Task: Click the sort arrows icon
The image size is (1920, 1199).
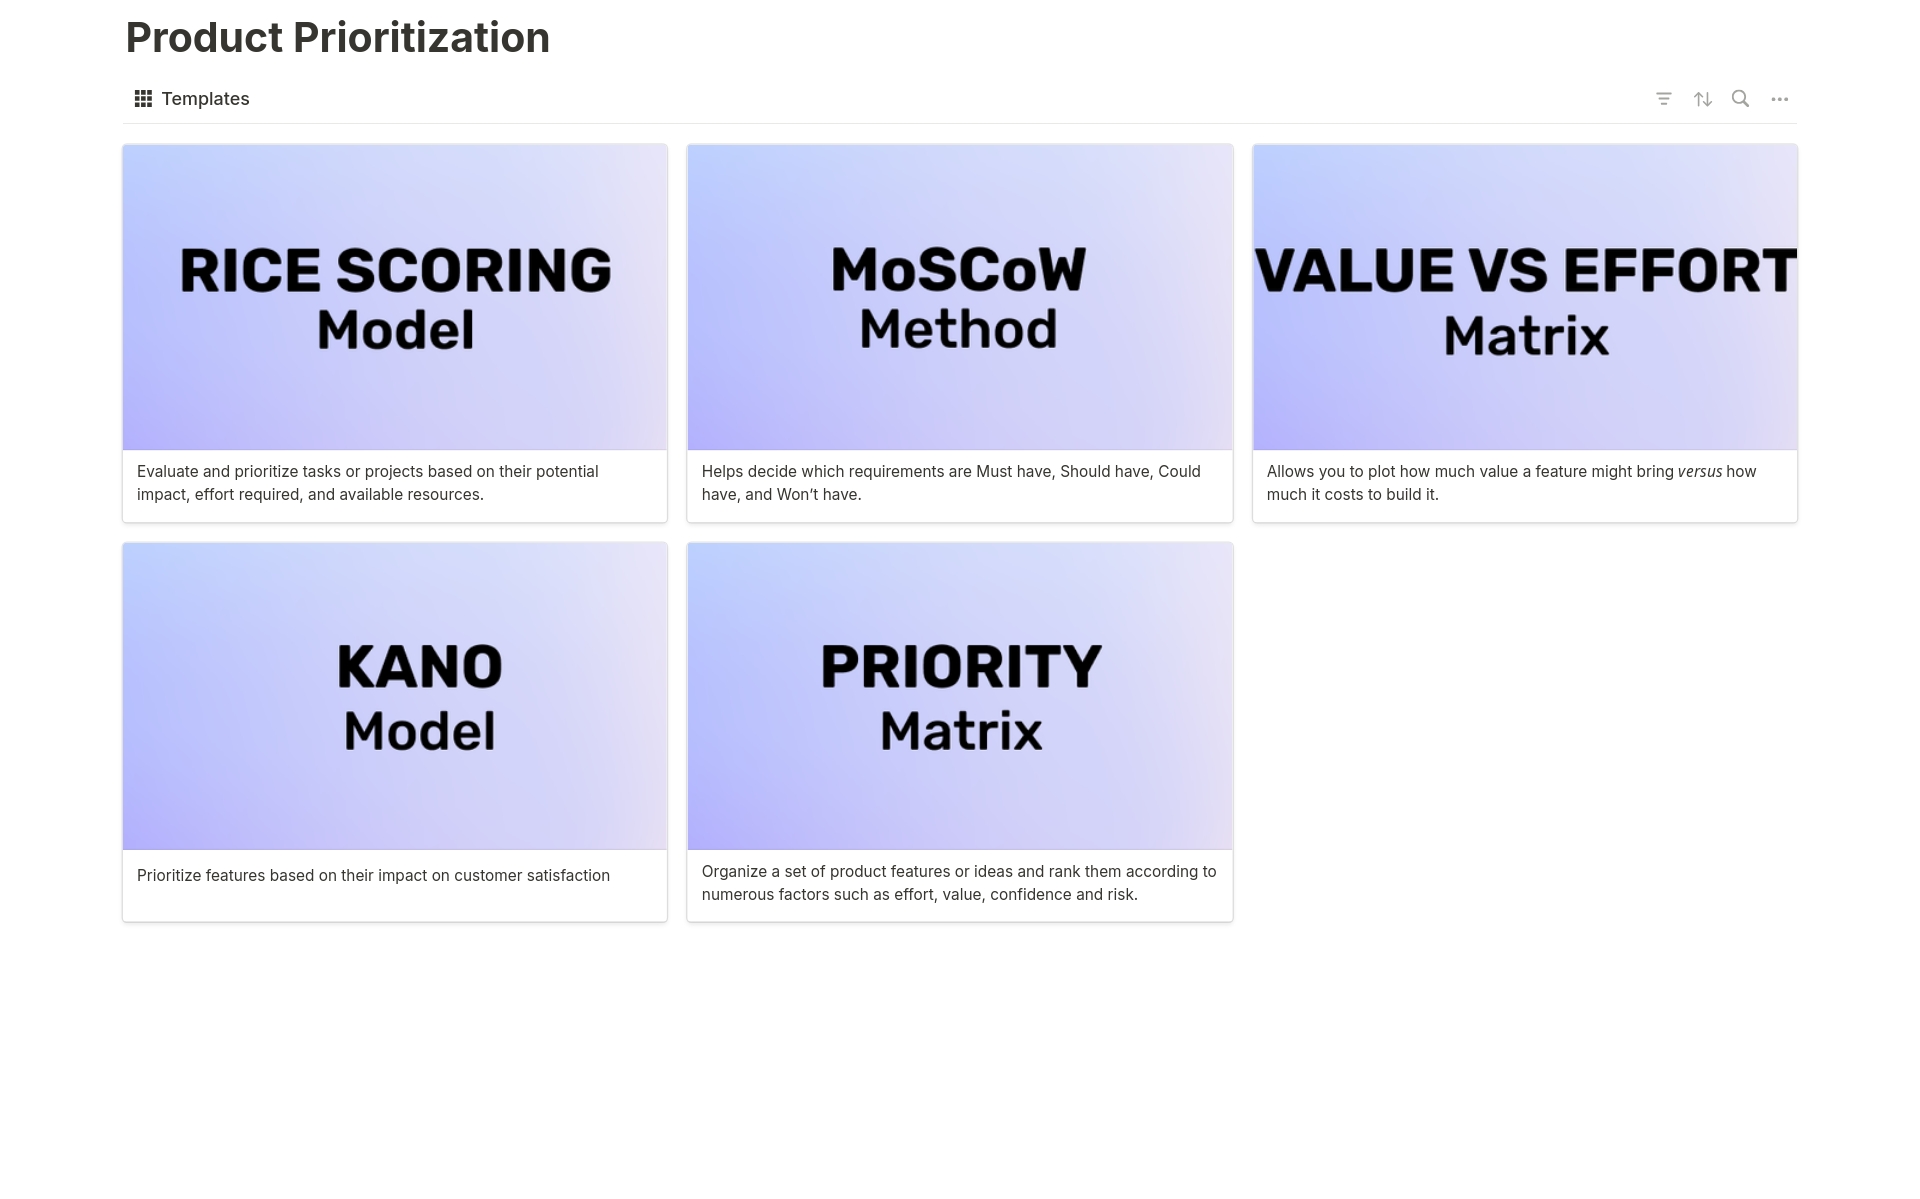Action: click(1702, 99)
